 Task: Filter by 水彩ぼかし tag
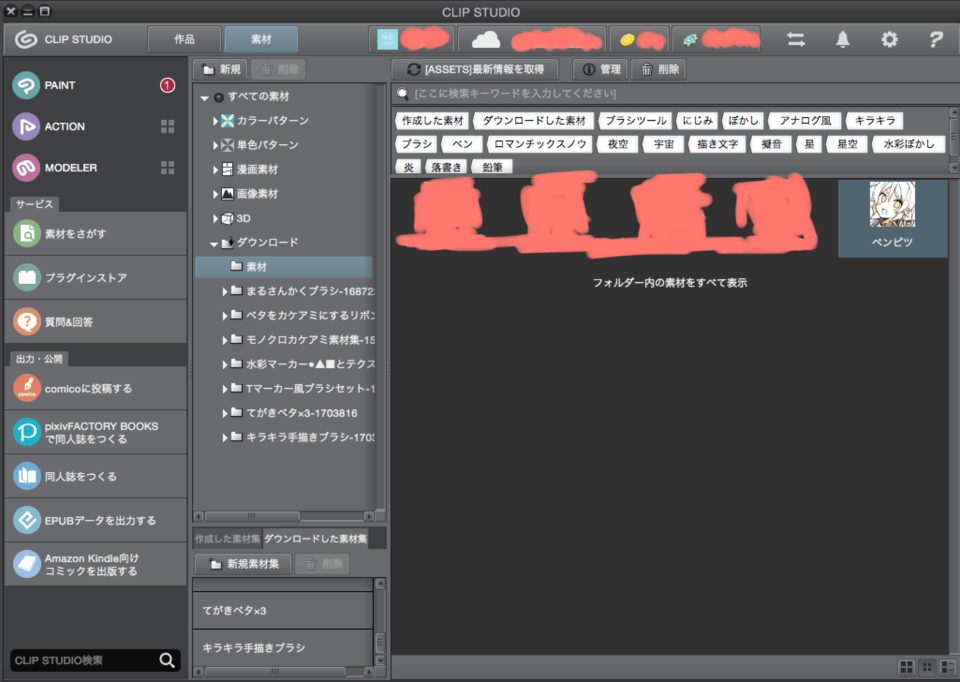pos(909,144)
